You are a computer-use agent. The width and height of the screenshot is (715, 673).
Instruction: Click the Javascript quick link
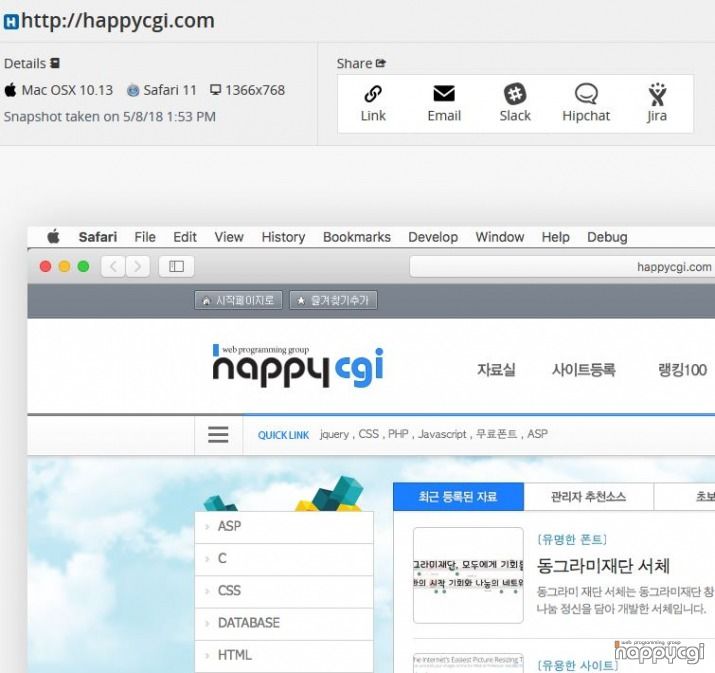442,434
